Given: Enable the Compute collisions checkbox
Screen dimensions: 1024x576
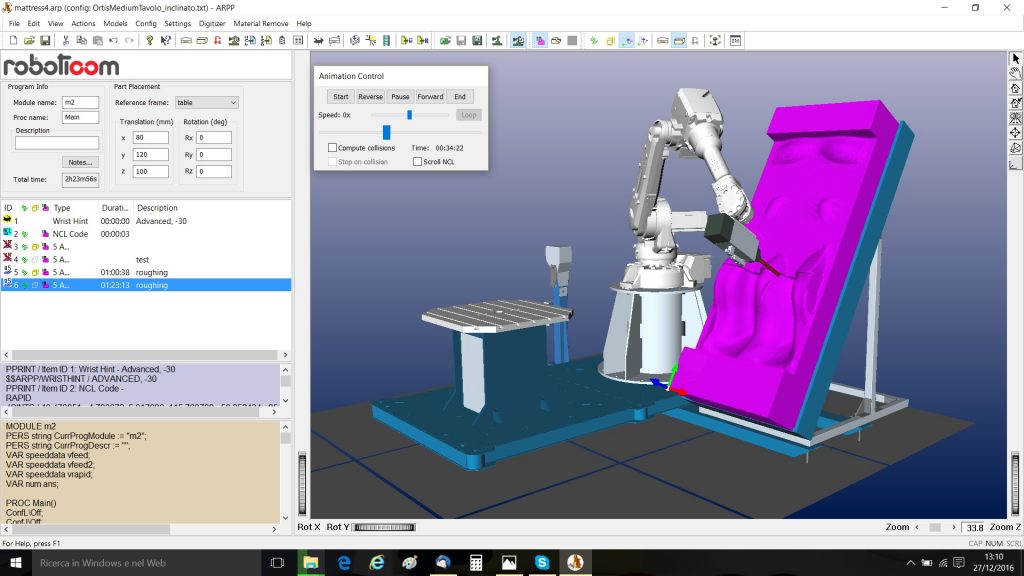Looking at the screenshot, I should tap(333, 148).
